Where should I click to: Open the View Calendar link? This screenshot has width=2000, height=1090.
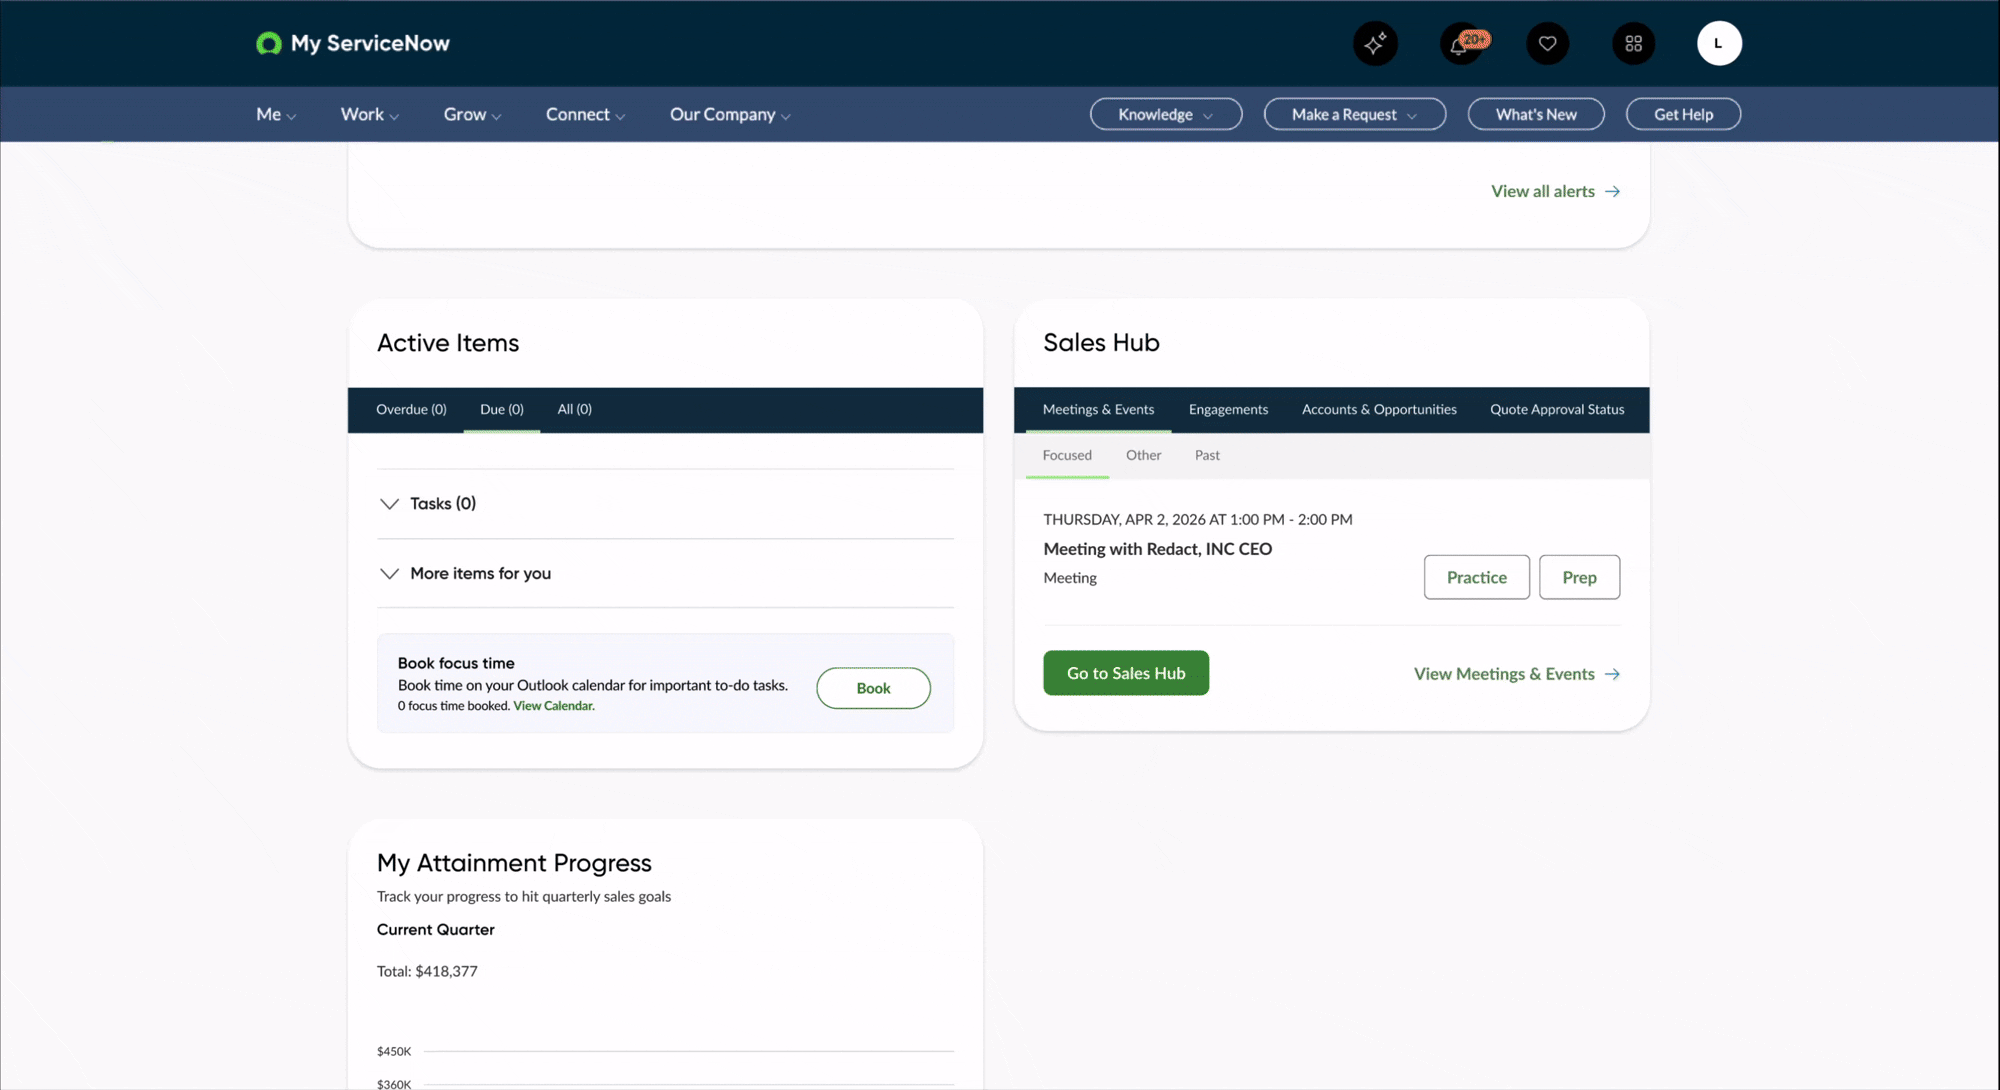(553, 705)
